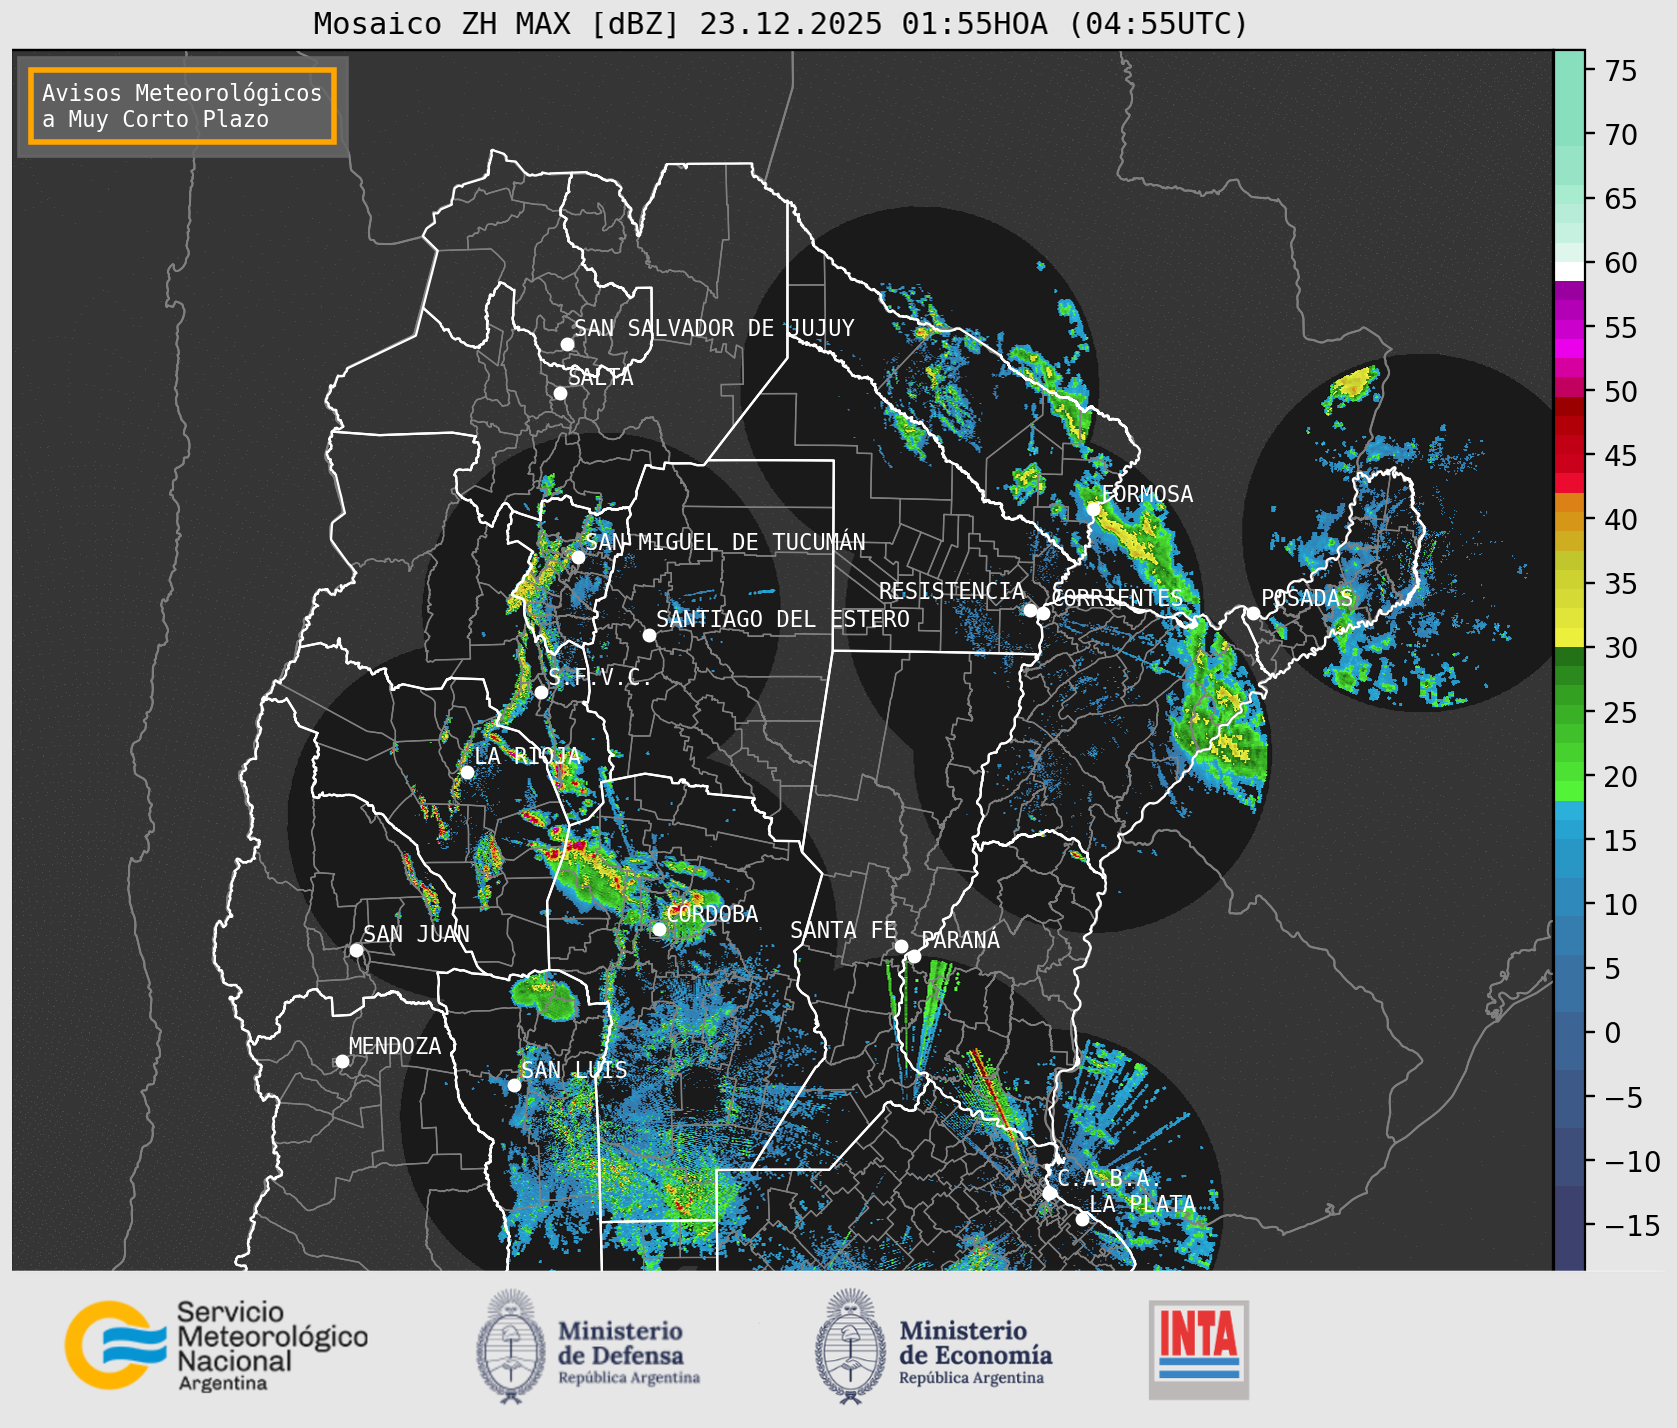The width and height of the screenshot is (1677, 1428).
Task: Select the RESISTENCIA city marker
Action: (1030, 610)
